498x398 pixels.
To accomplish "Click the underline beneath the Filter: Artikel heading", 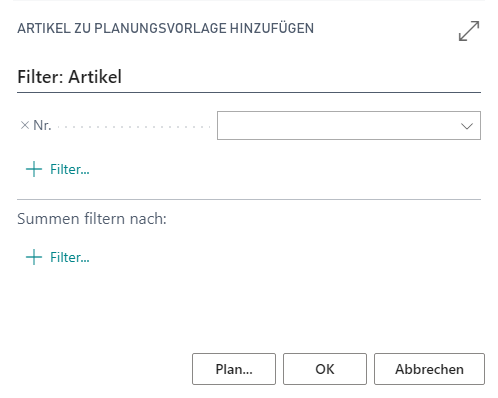I will pos(249,92).
